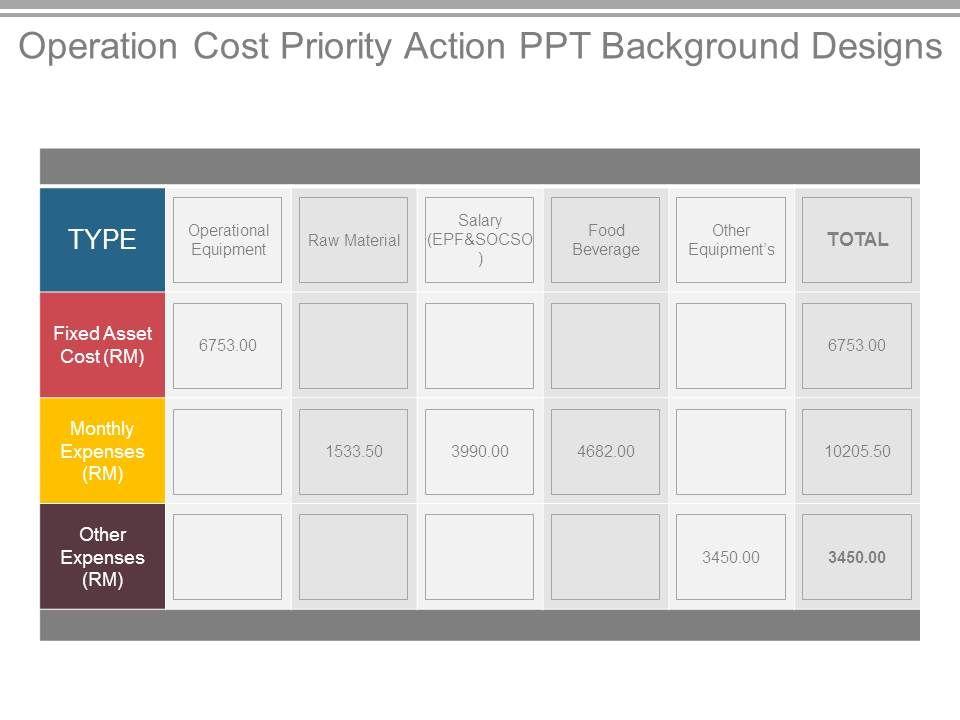Select the Other Expenses (RM) row label
The height and width of the screenshot is (720, 960).
(102, 557)
